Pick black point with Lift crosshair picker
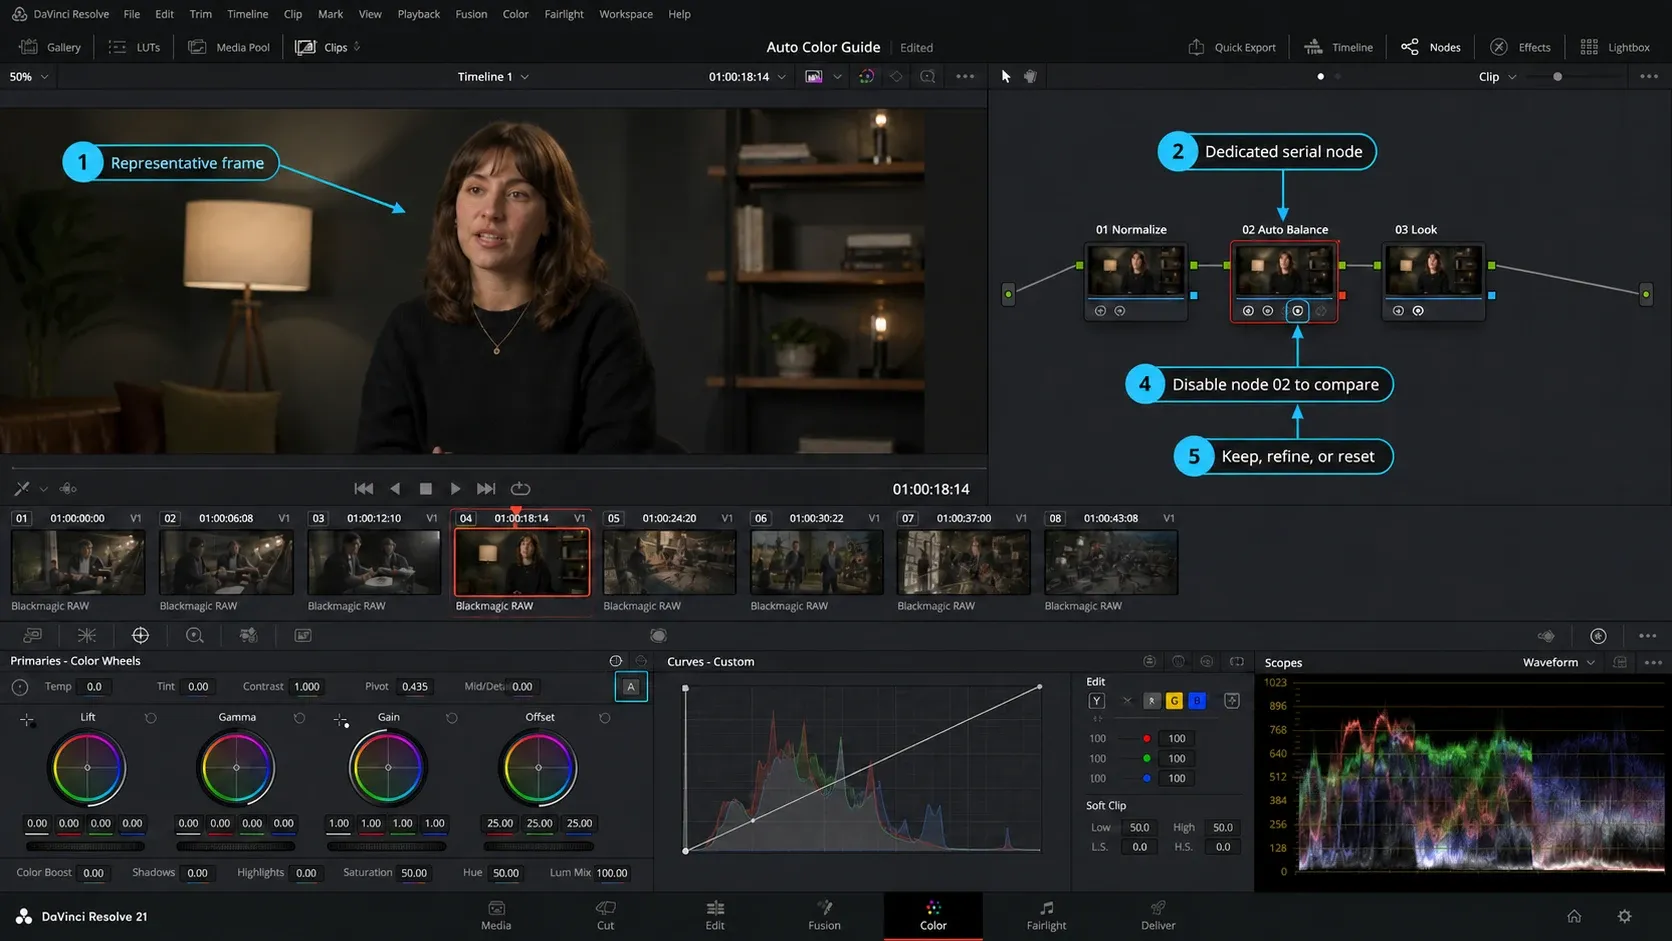This screenshot has height=941, width=1672. (27, 719)
